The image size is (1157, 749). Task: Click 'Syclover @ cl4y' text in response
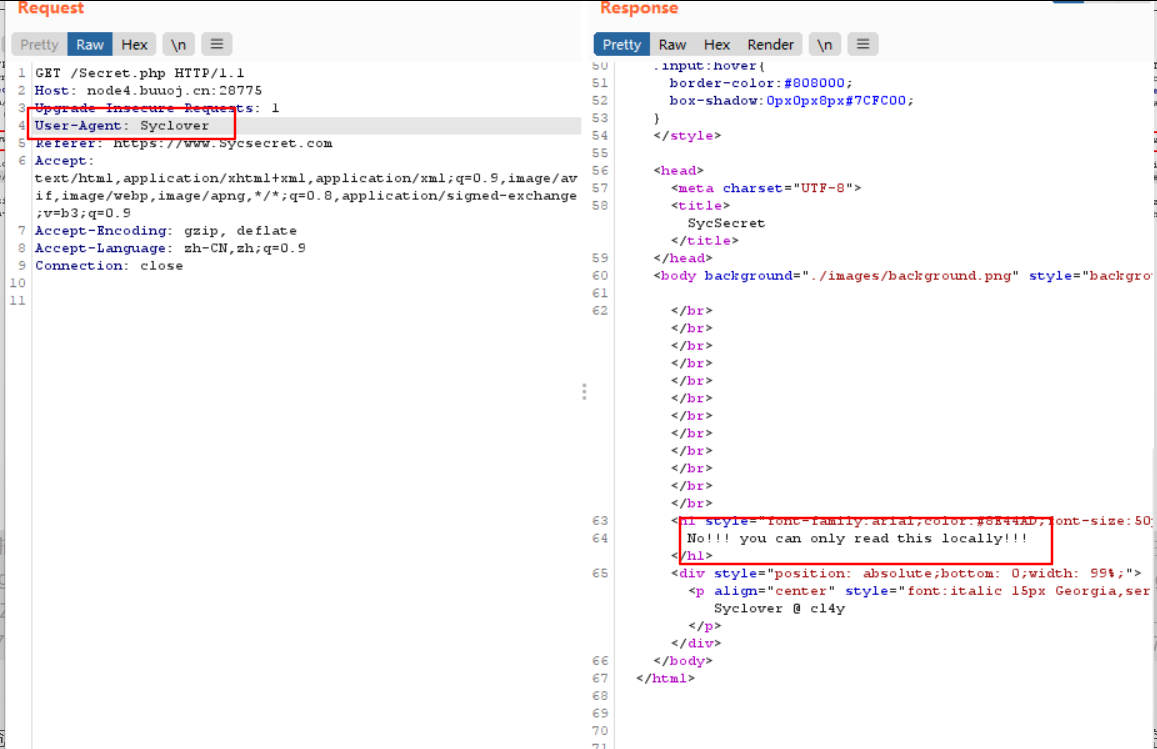[x=779, y=609]
